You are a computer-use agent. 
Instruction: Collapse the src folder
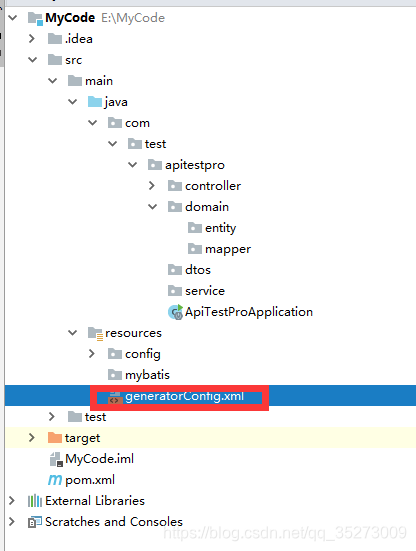(x=33, y=60)
